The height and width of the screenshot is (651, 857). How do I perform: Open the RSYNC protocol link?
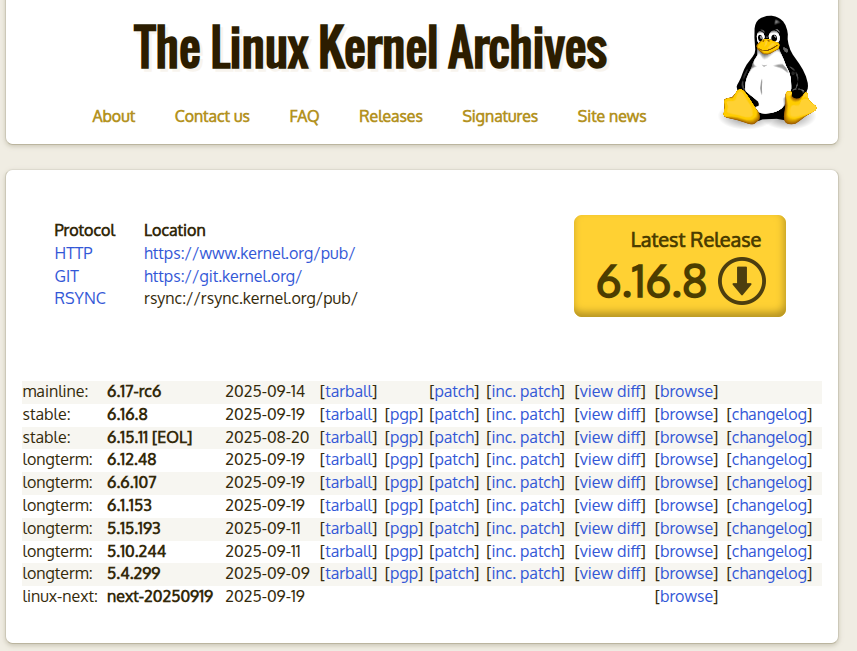[80, 298]
